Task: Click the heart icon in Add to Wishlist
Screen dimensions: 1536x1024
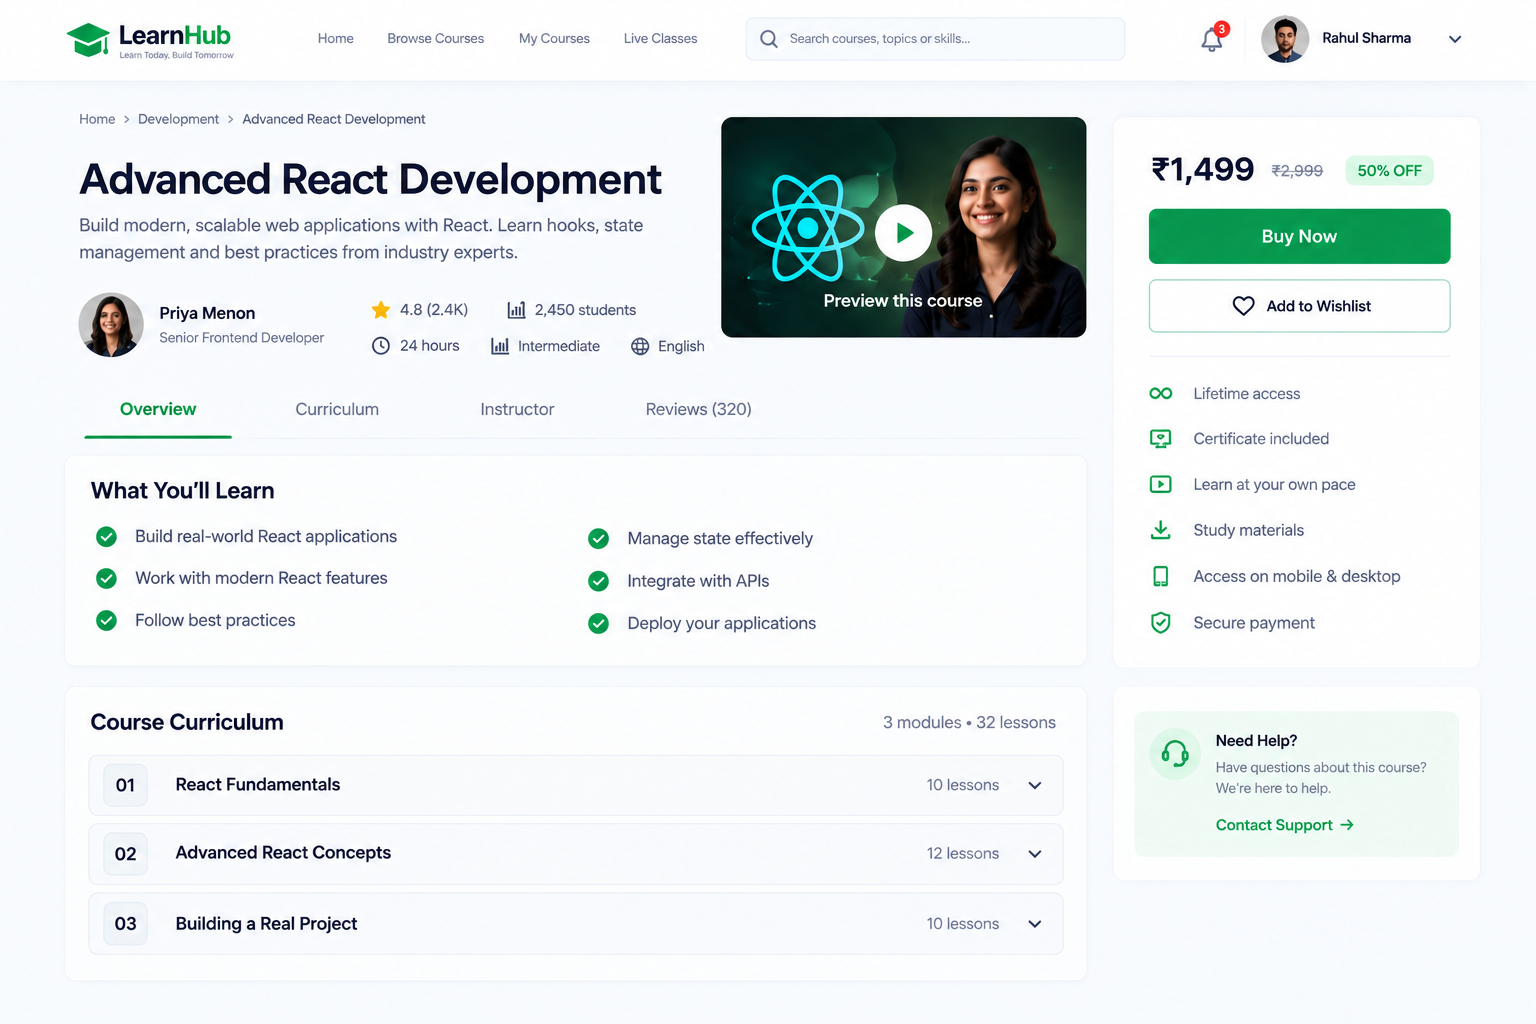Action: point(1243,306)
